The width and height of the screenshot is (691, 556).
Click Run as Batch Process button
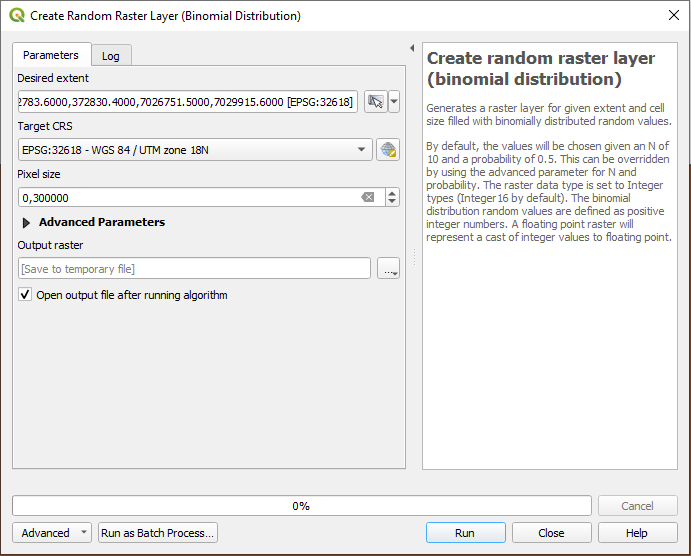[158, 533]
